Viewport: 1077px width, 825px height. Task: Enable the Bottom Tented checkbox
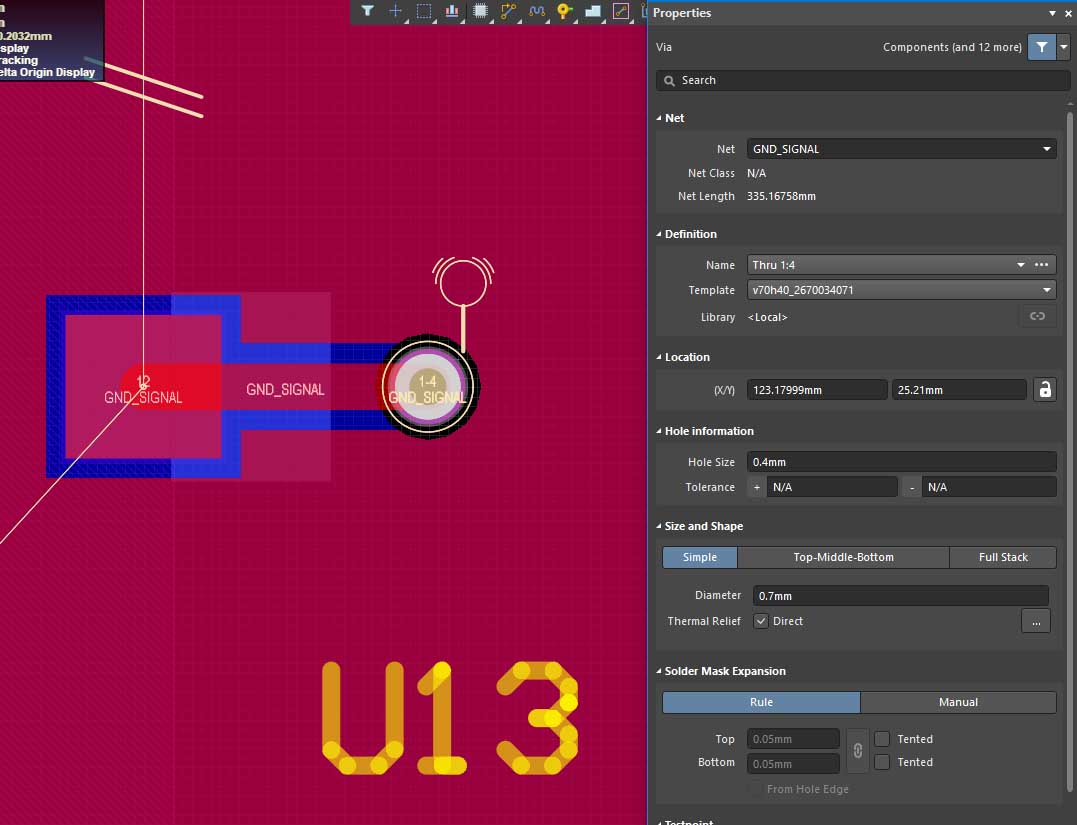882,762
